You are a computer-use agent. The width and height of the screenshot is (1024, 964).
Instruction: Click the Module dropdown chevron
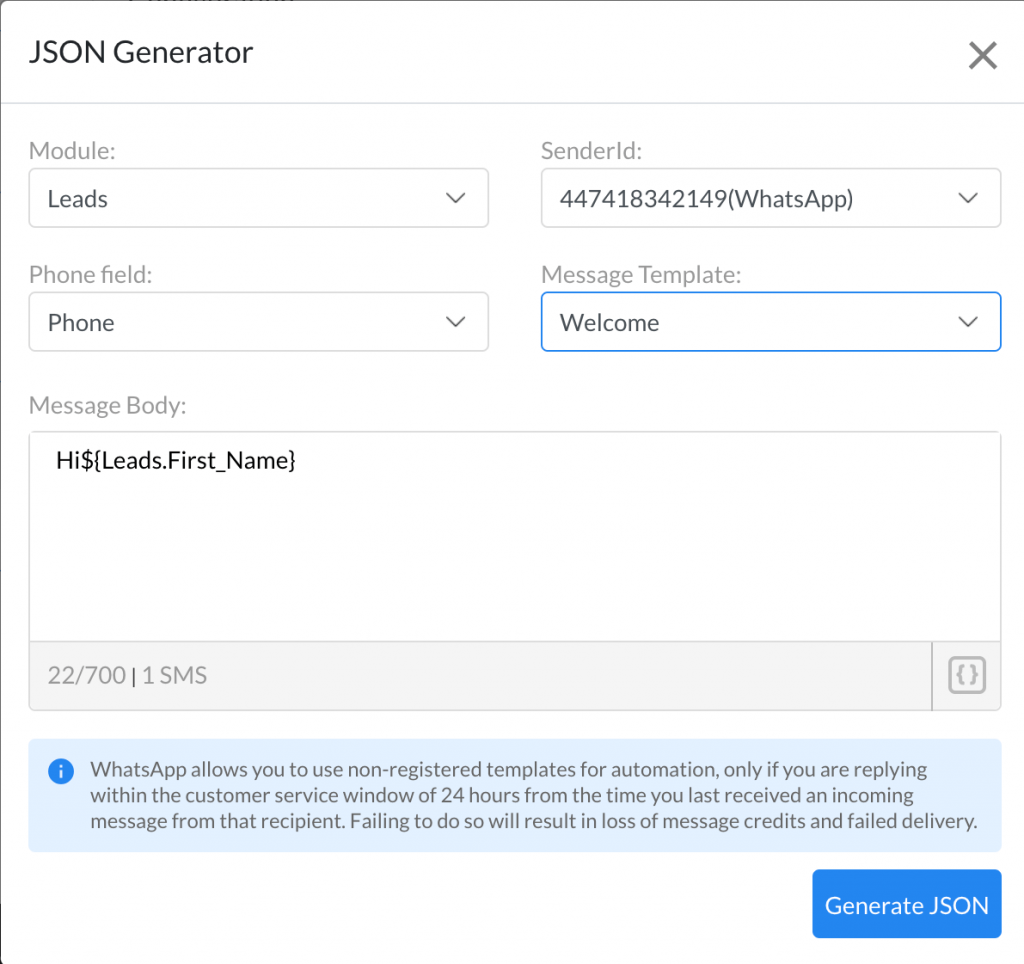[455, 198]
